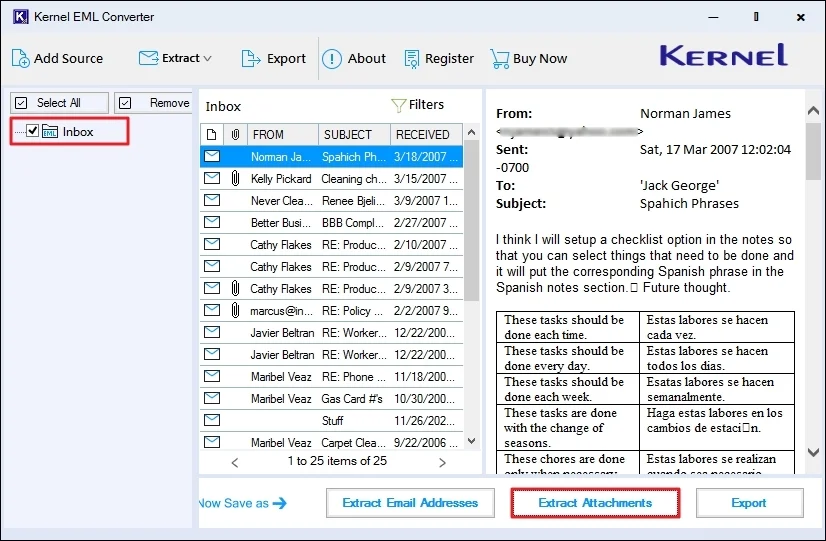Viewport: 826px width, 541px height.
Task: Open the About info icon
Action: [332, 58]
